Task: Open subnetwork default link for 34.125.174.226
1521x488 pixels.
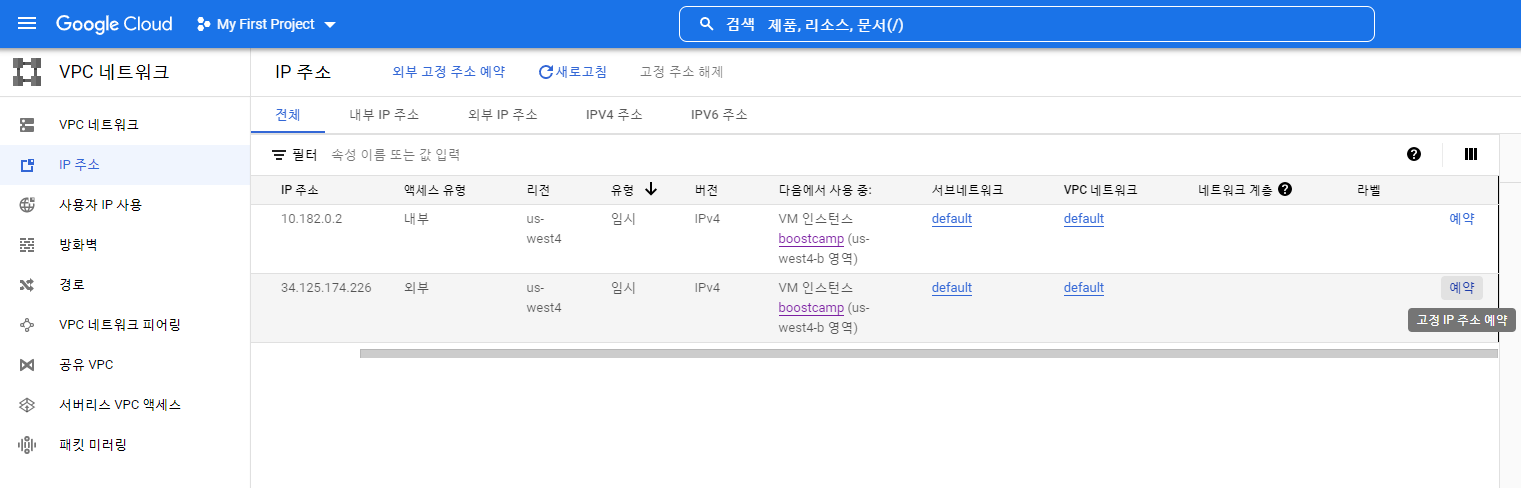Action: [952, 288]
